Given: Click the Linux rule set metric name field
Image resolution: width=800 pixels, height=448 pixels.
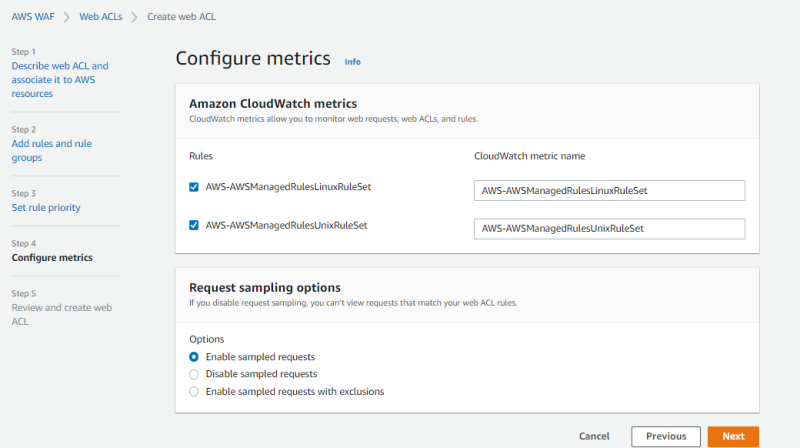Looking at the screenshot, I should (x=609, y=190).
